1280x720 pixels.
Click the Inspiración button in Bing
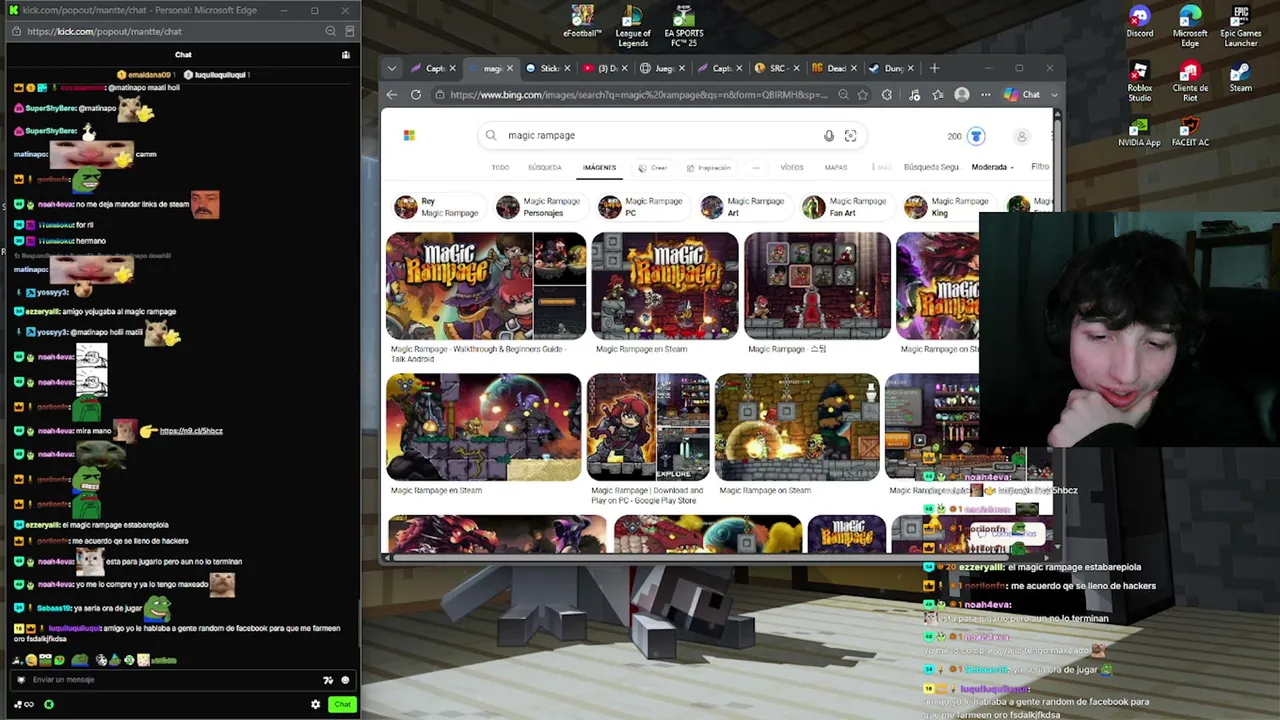tap(707, 167)
